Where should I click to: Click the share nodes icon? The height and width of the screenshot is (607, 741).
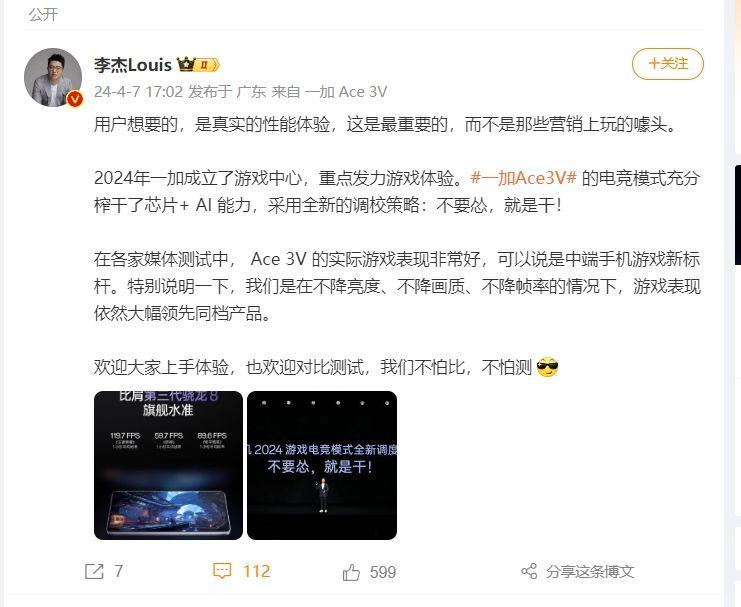pyautogui.click(x=529, y=571)
